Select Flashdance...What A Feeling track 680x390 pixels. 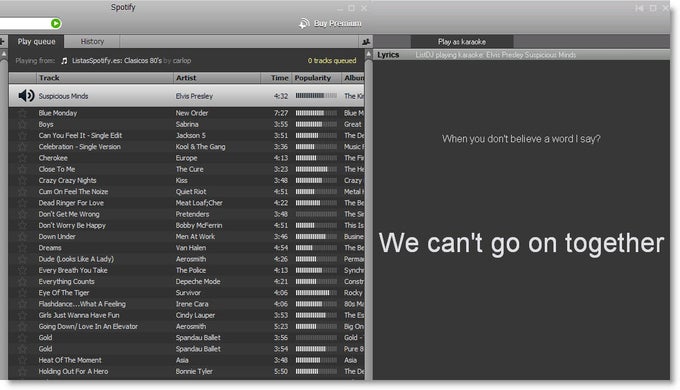pyautogui.click(x=186, y=304)
